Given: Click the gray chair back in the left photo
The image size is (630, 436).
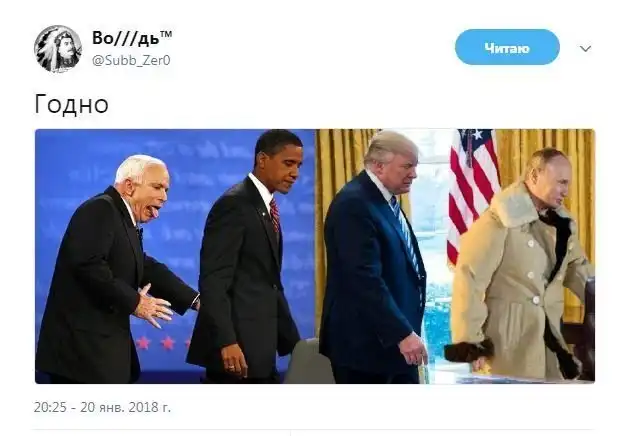Looking at the screenshot, I should click(309, 362).
